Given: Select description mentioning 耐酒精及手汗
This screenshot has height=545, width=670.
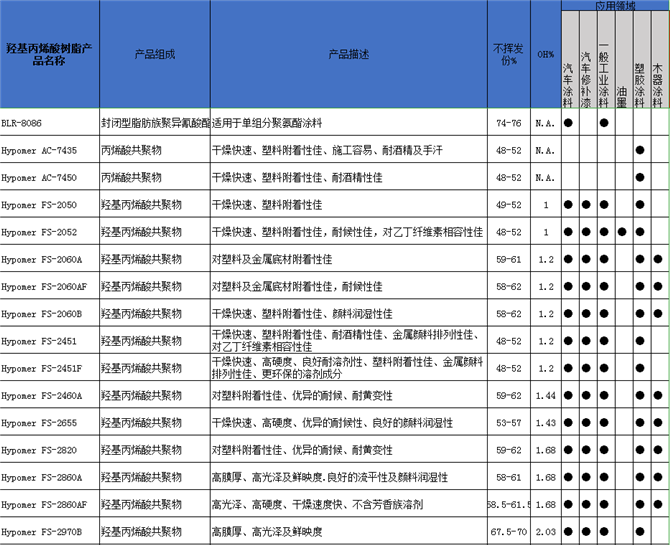Looking at the screenshot, I should 349,150.
